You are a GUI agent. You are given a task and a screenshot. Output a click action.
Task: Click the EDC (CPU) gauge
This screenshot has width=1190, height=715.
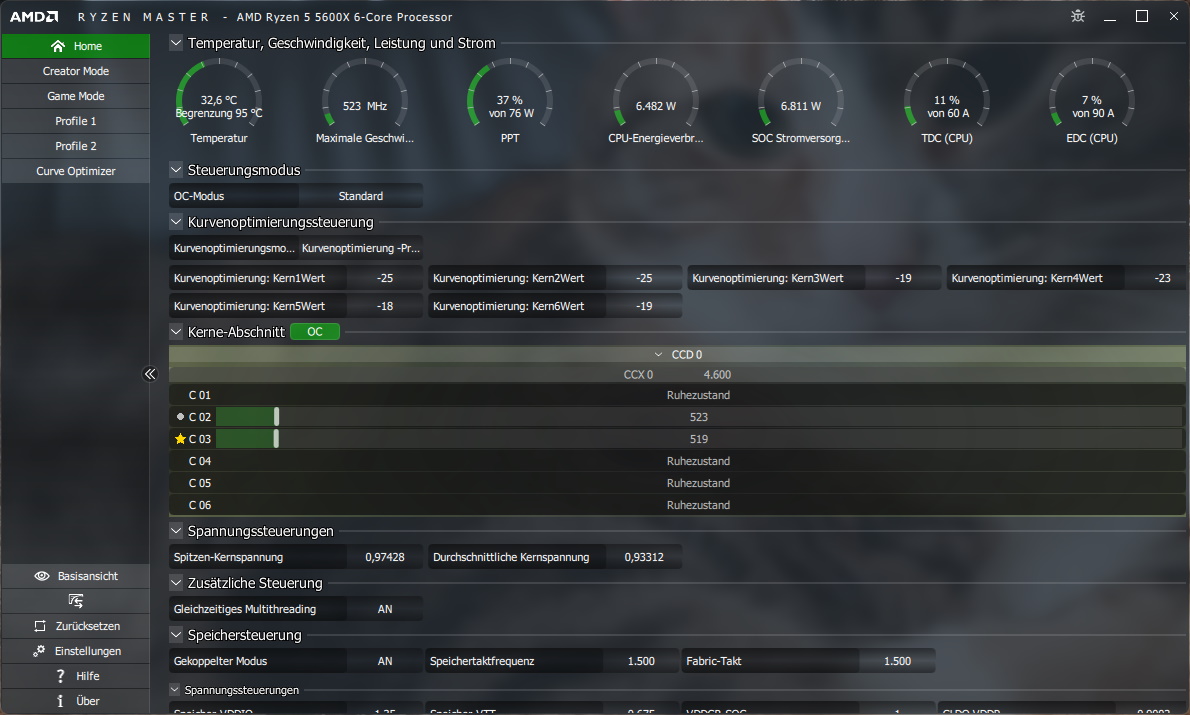tap(1092, 102)
